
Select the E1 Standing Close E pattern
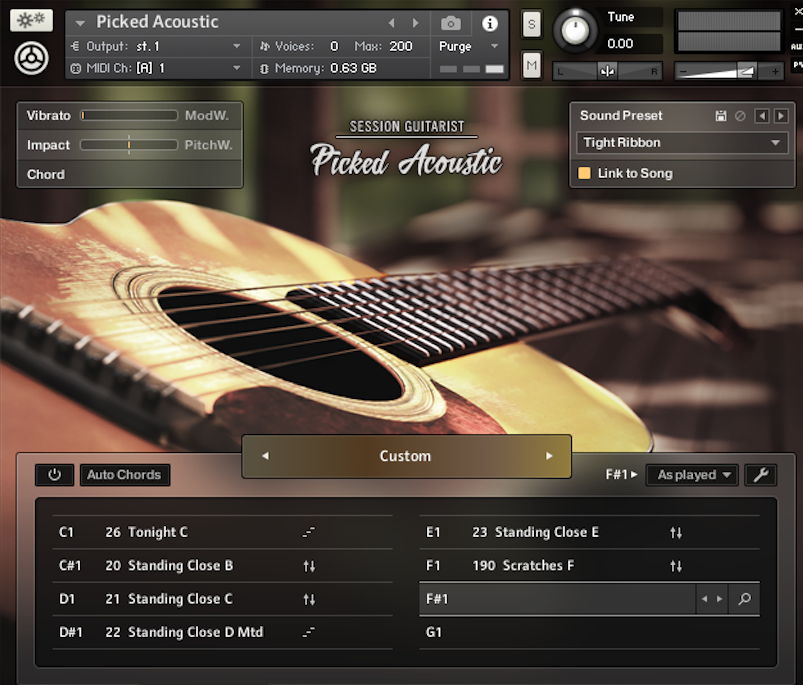click(x=589, y=532)
